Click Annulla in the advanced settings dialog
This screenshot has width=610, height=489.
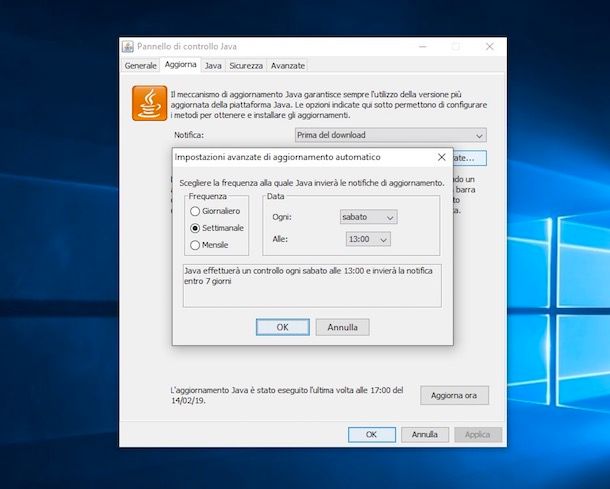tap(342, 327)
